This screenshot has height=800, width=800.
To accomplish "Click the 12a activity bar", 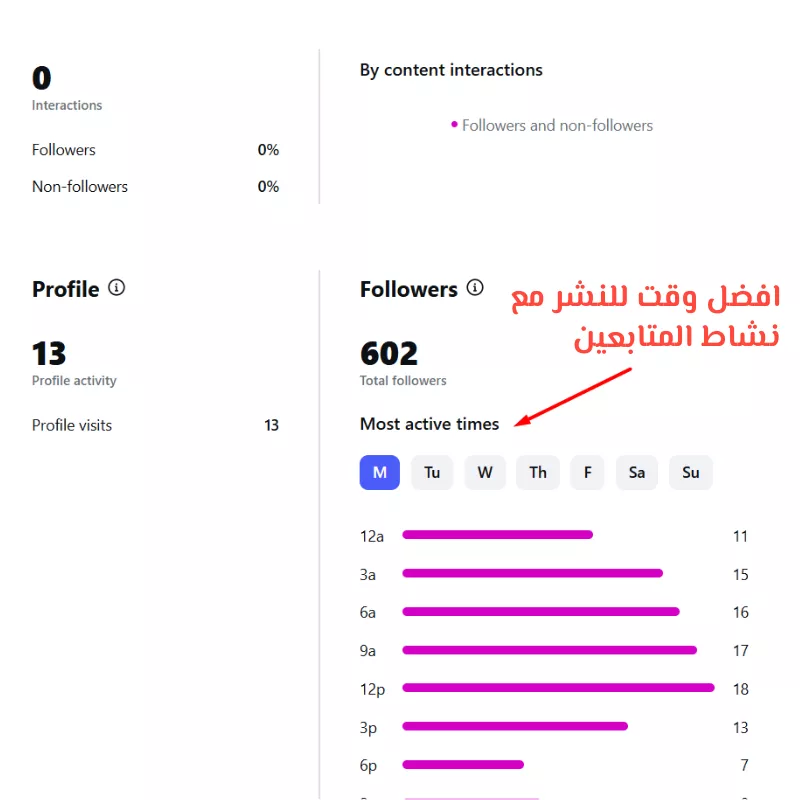I will [x=497, y=535].
